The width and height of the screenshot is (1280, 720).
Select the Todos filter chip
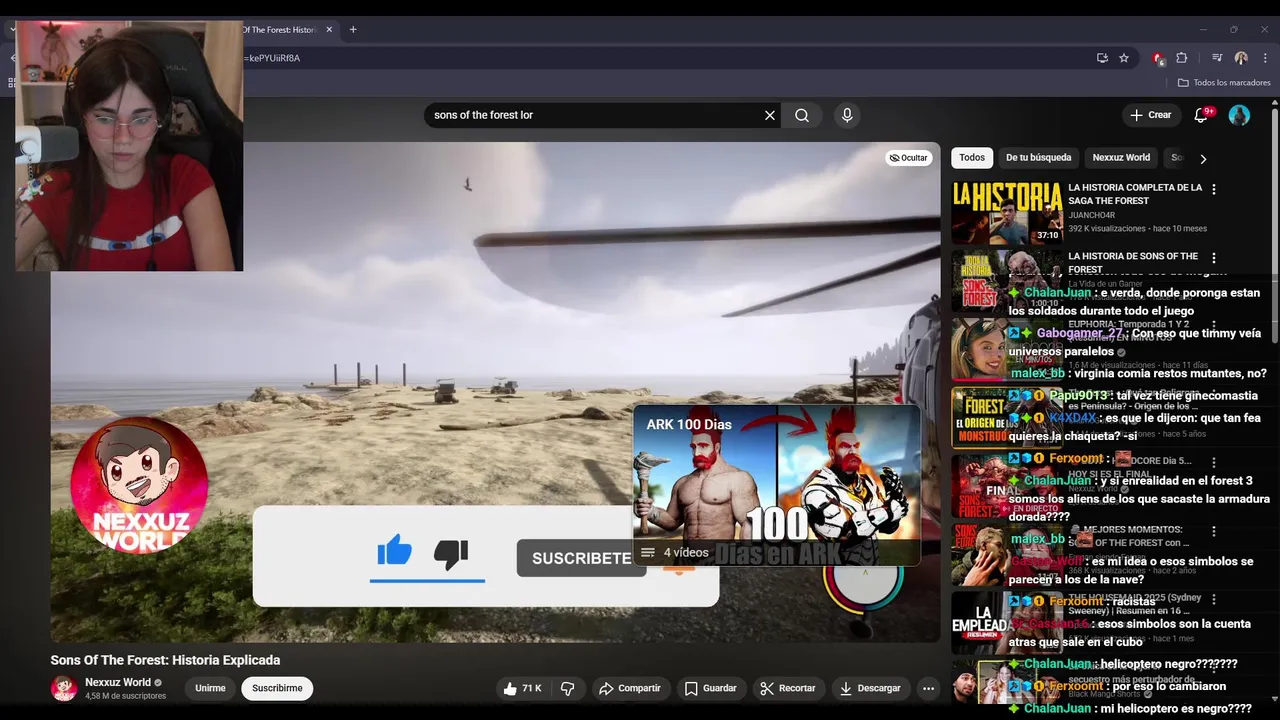point(972,158)
